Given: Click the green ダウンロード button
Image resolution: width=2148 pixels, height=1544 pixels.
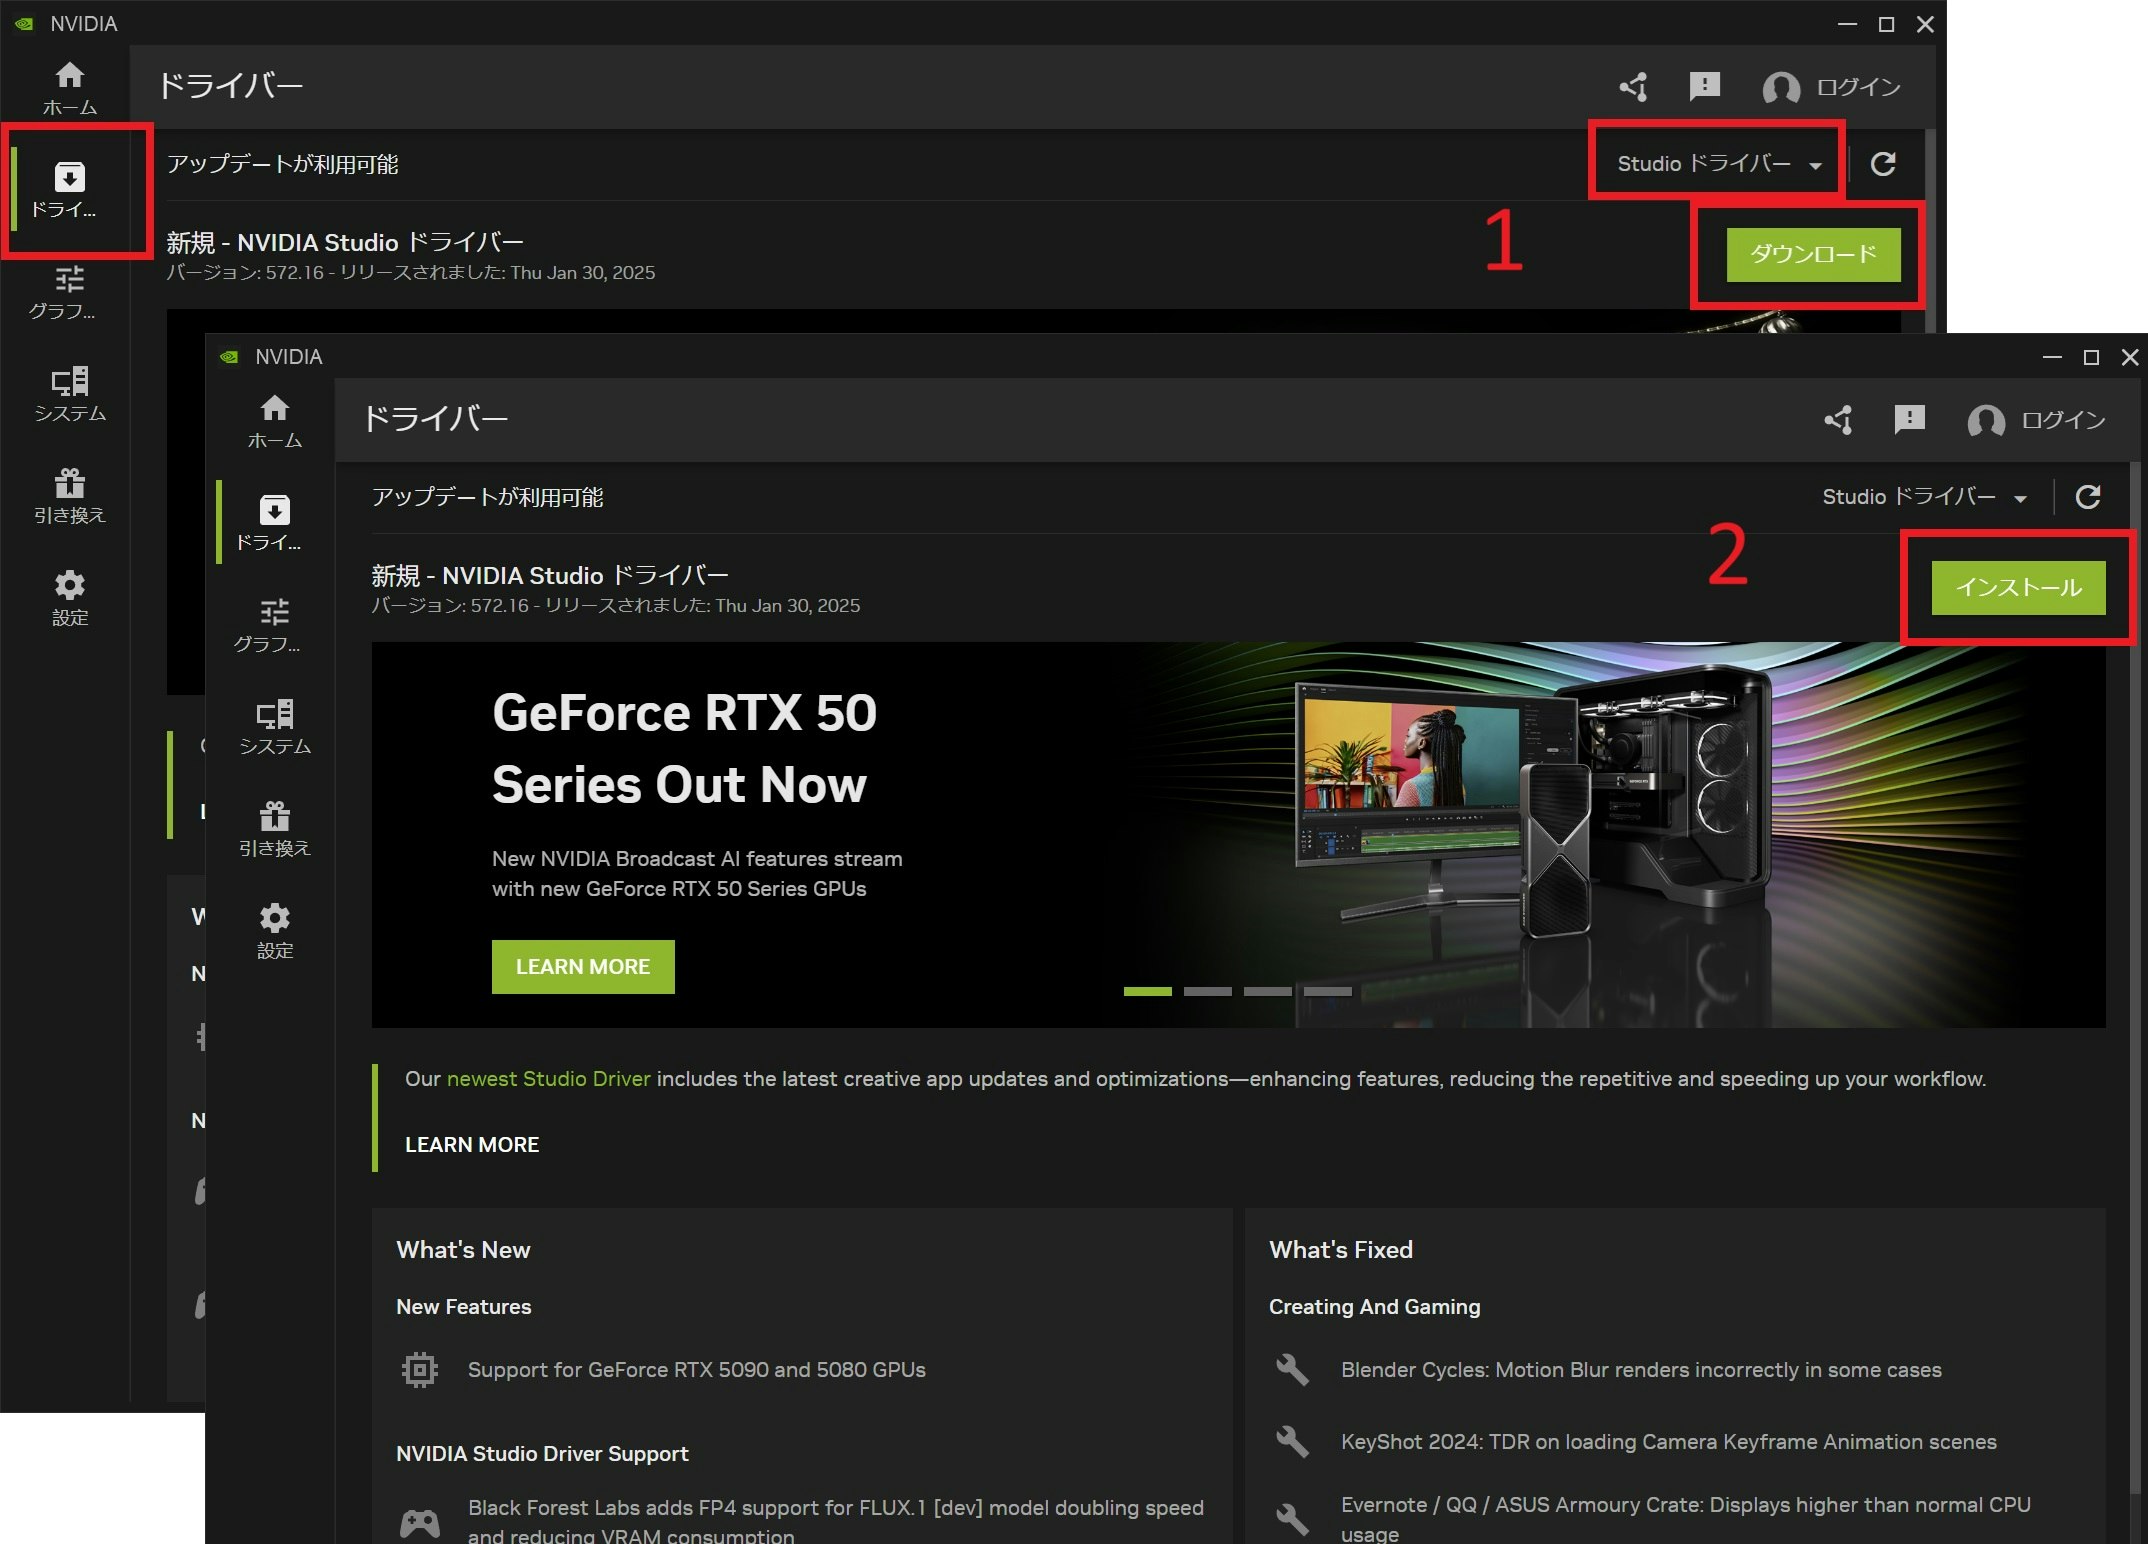Looking at the screenshot, I should (x=1812, y=254).
